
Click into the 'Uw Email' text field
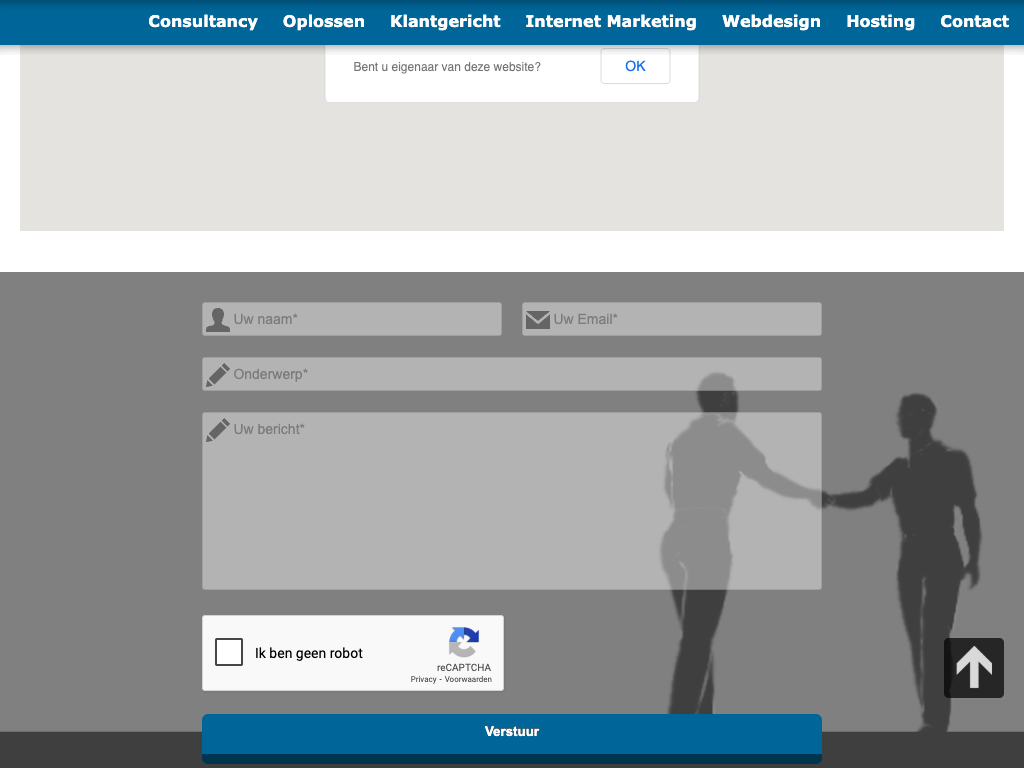pyautogui.click(x=685, y=320)
